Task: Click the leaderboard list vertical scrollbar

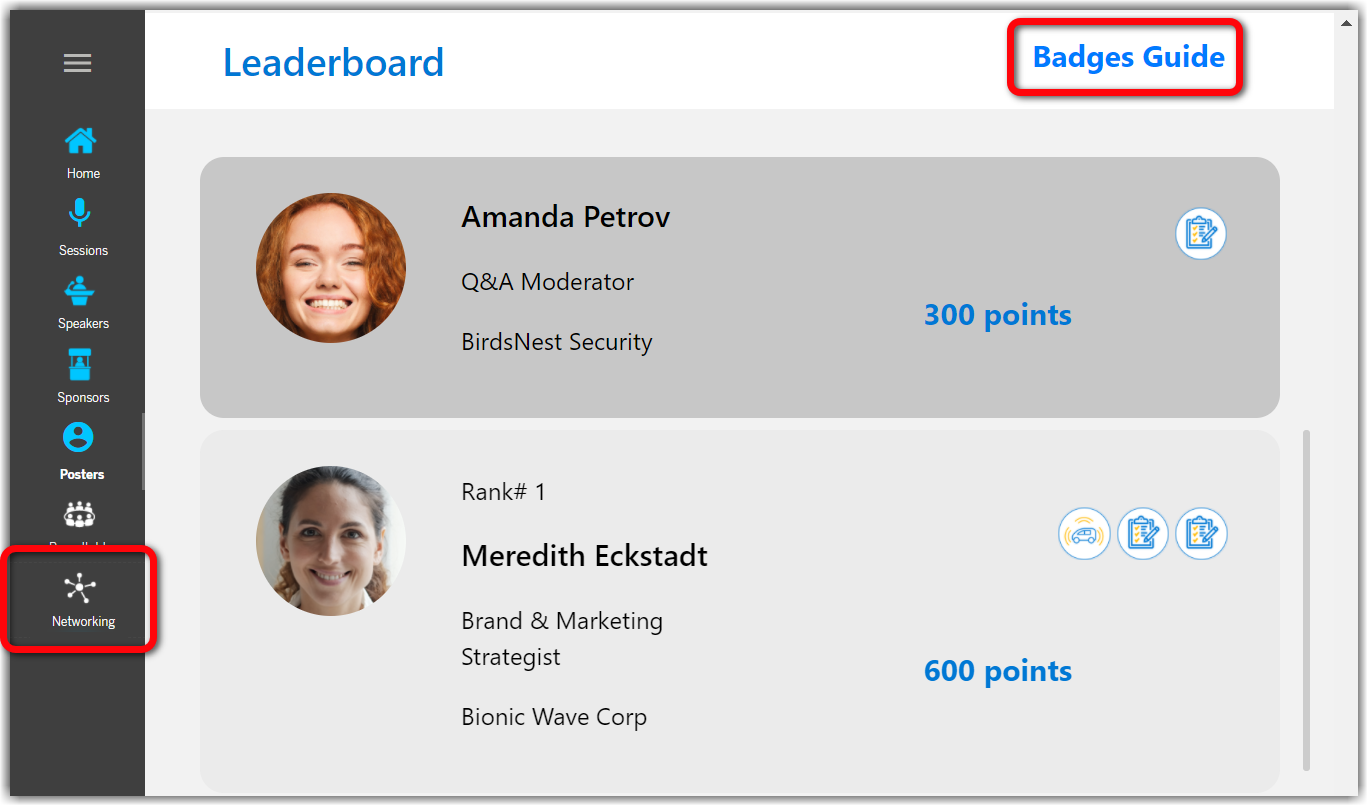Action: 1306,600
